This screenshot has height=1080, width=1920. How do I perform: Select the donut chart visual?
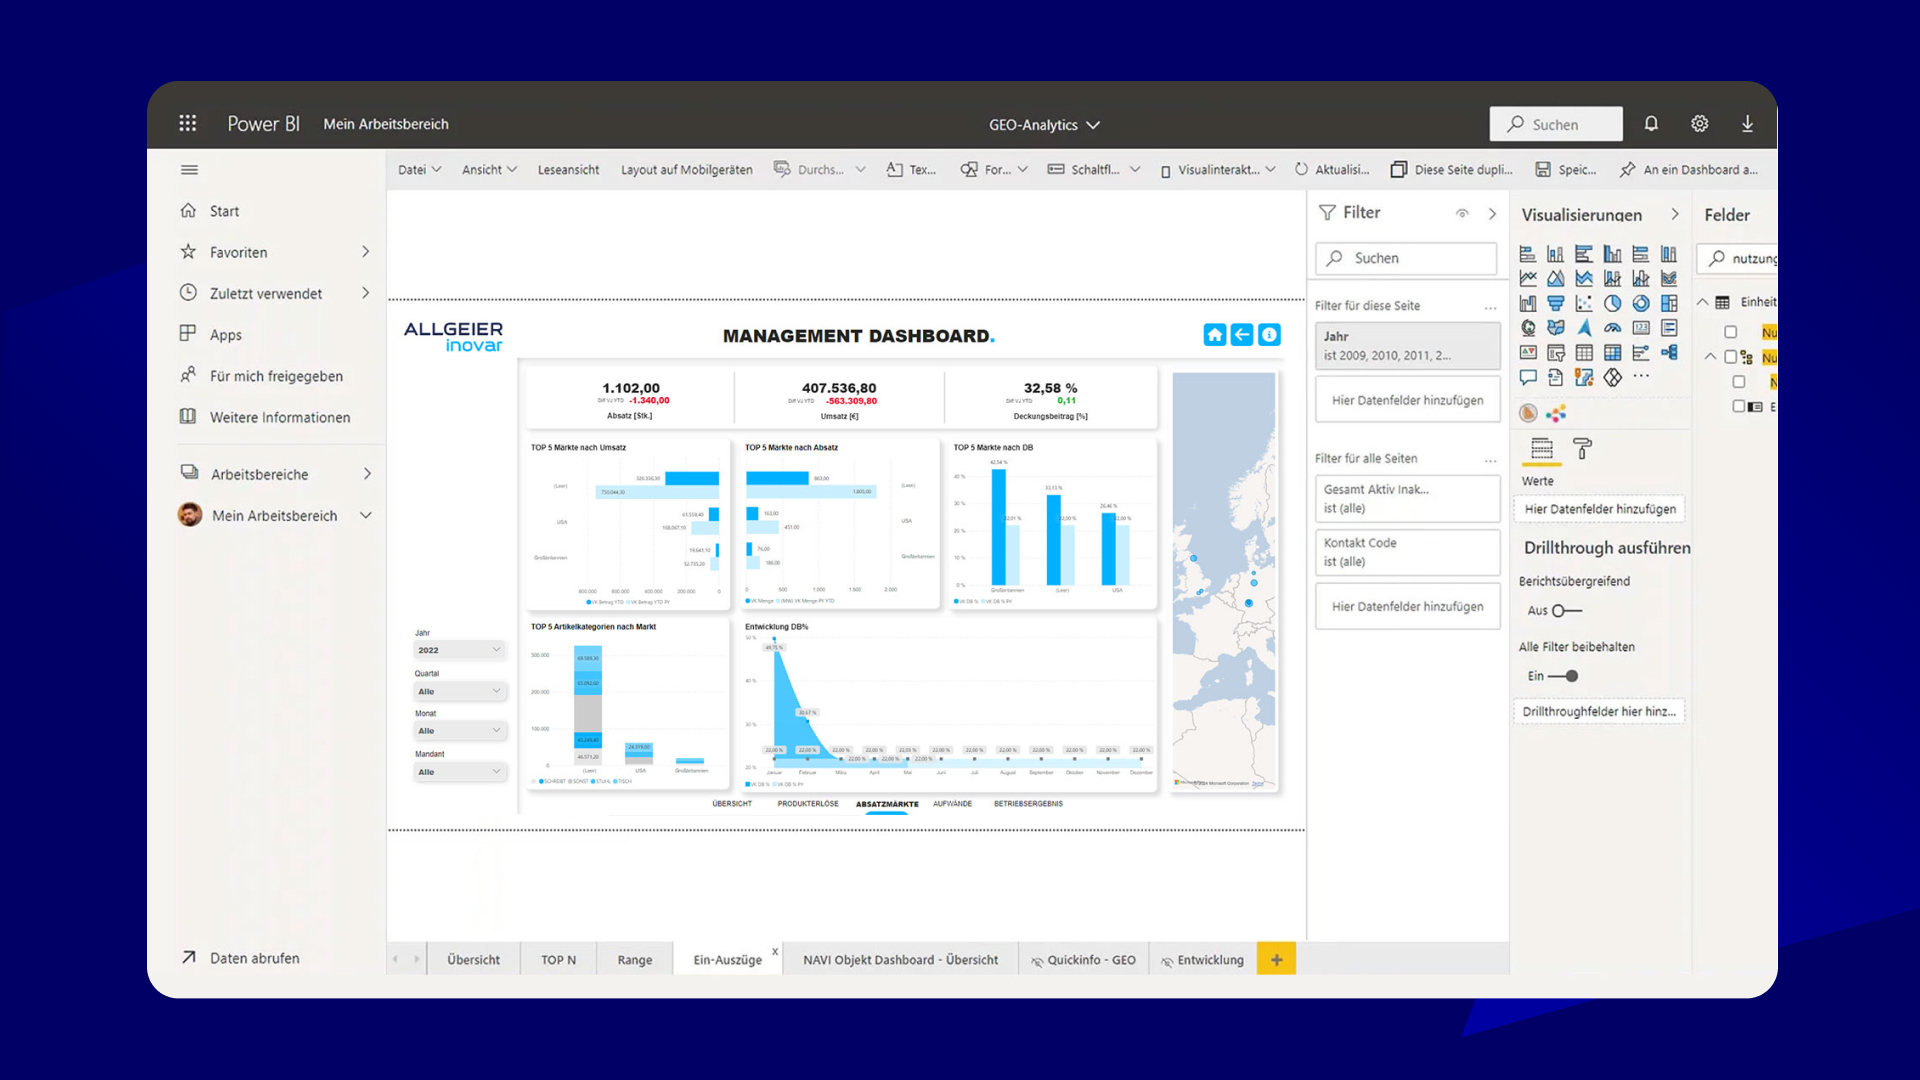click(x=1641, y=303)
